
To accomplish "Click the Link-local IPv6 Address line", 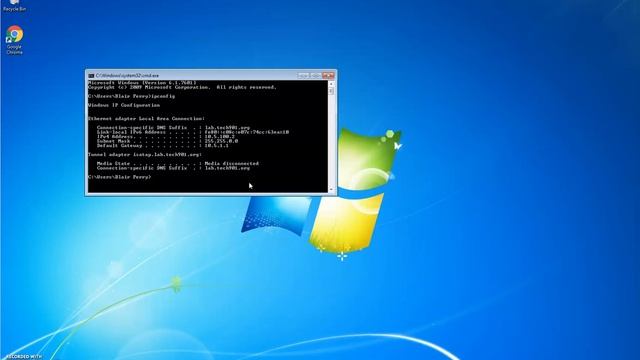I will click(193, 132).
